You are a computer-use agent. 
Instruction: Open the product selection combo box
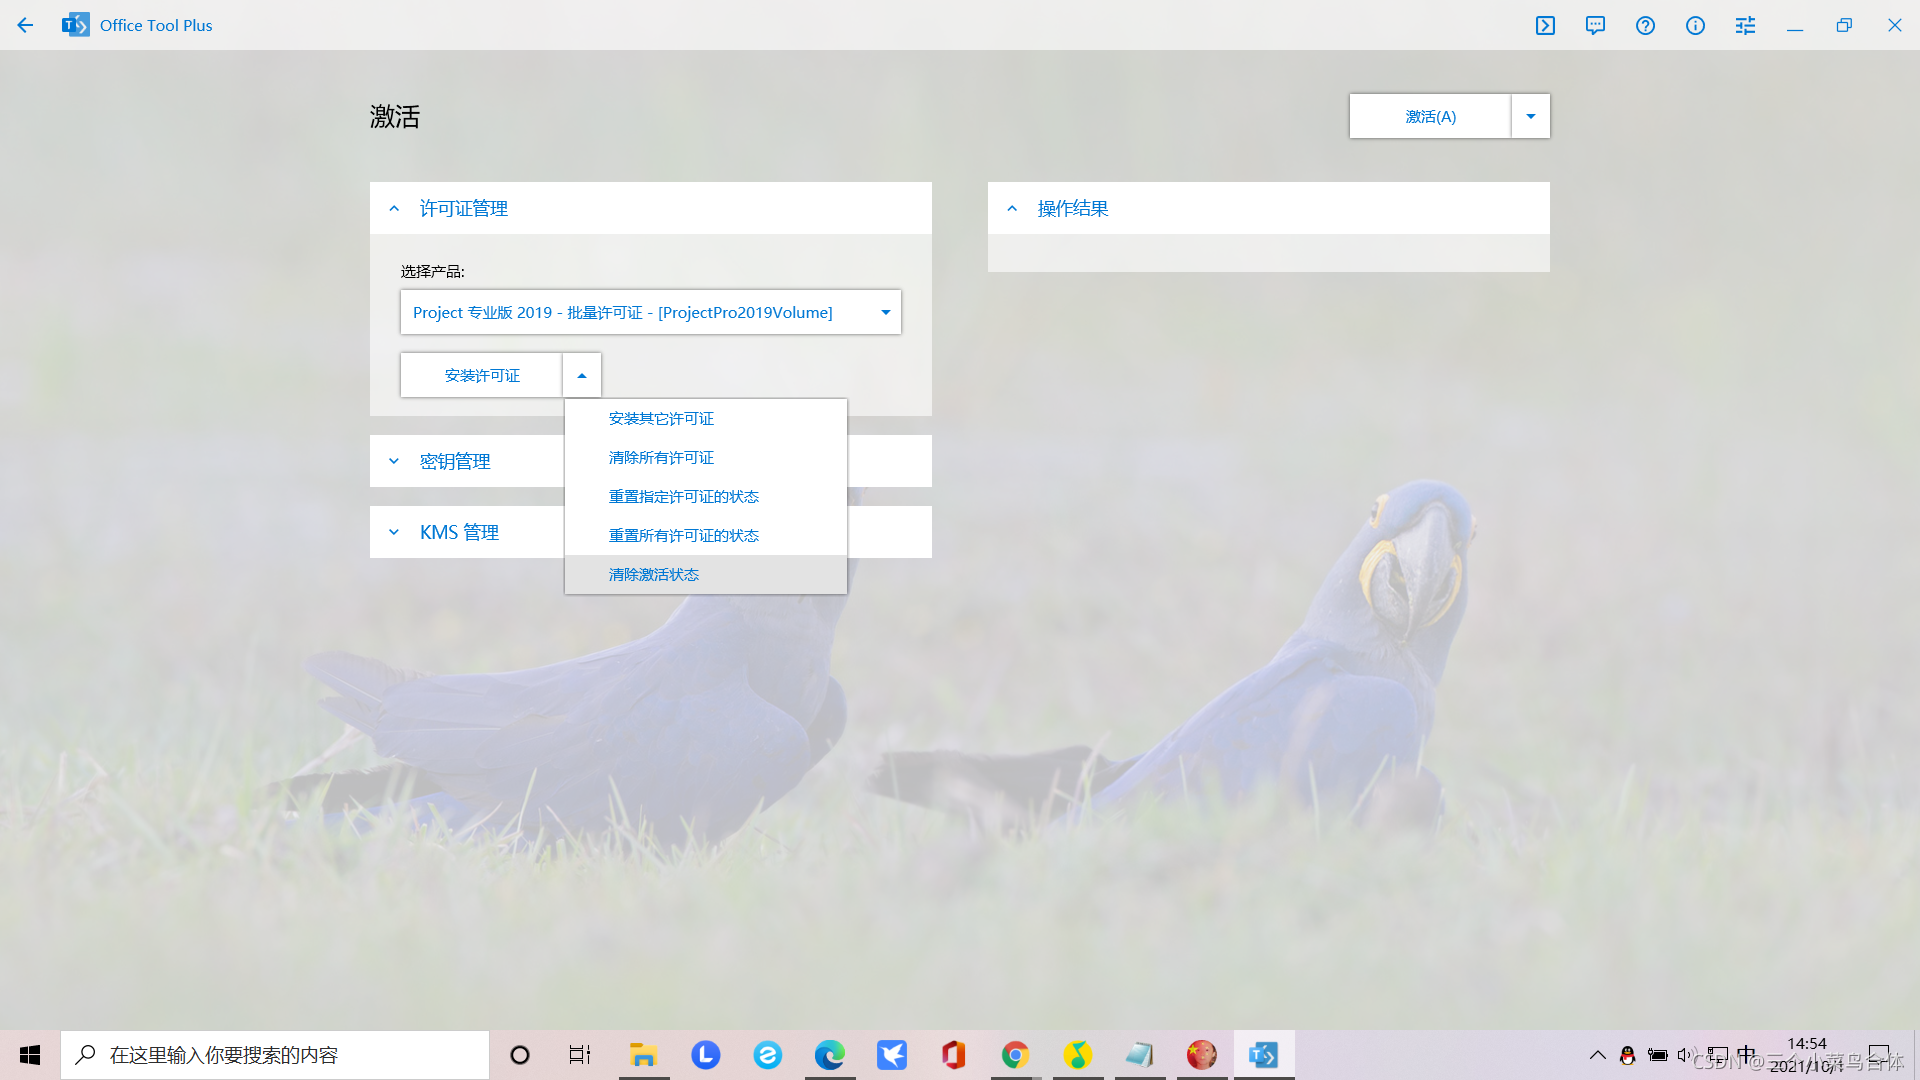pyautogui.click(x=650, y=312)
